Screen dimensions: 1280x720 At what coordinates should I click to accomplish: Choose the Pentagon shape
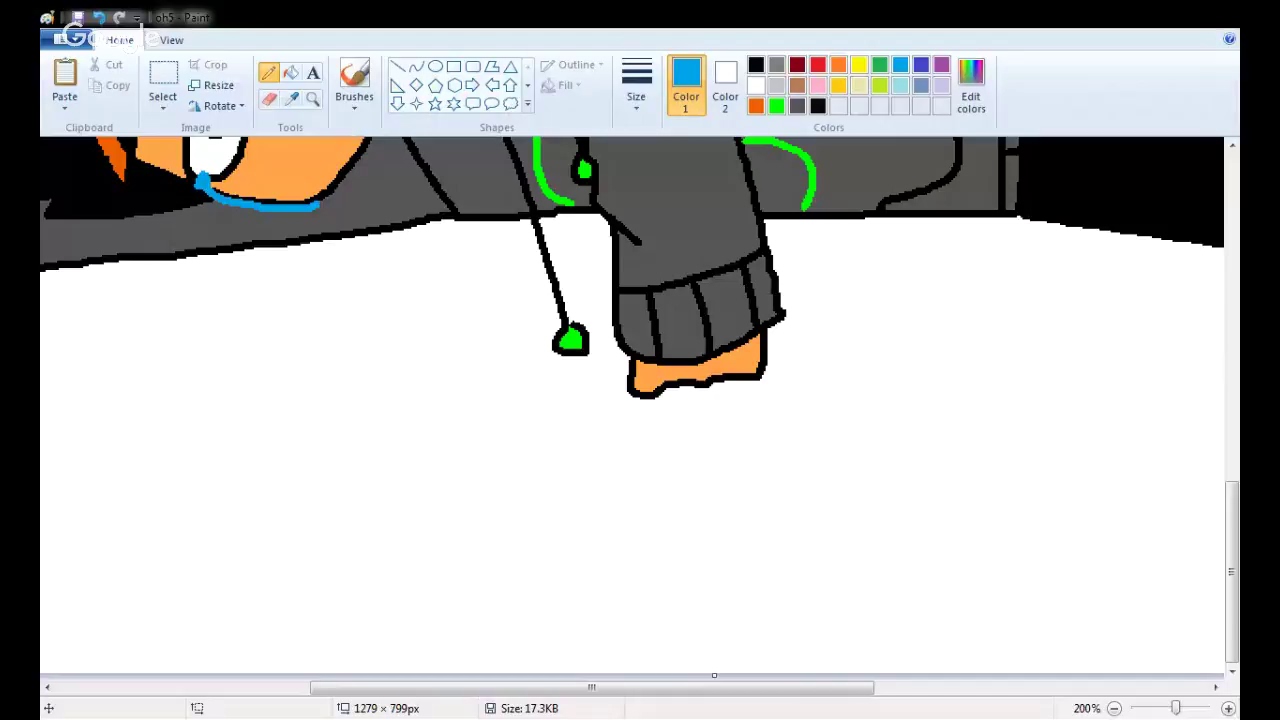tap(435, 85)
